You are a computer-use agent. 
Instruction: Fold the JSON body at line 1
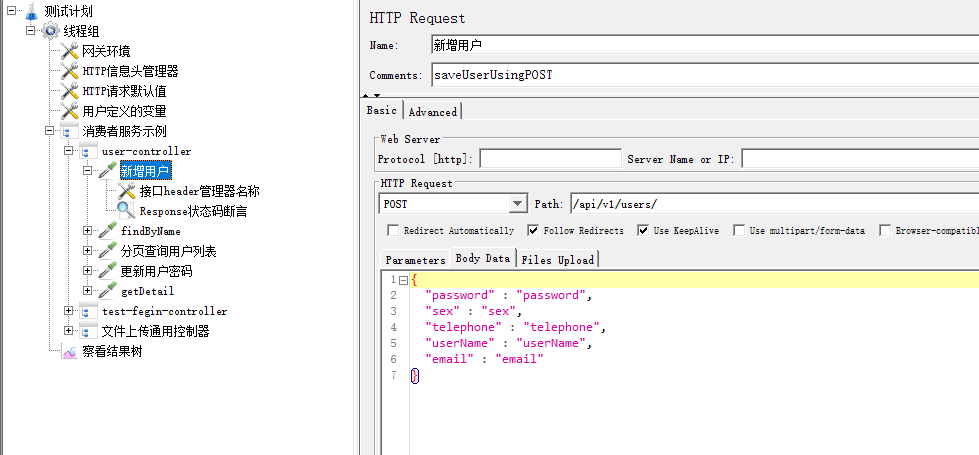point(403,280)
